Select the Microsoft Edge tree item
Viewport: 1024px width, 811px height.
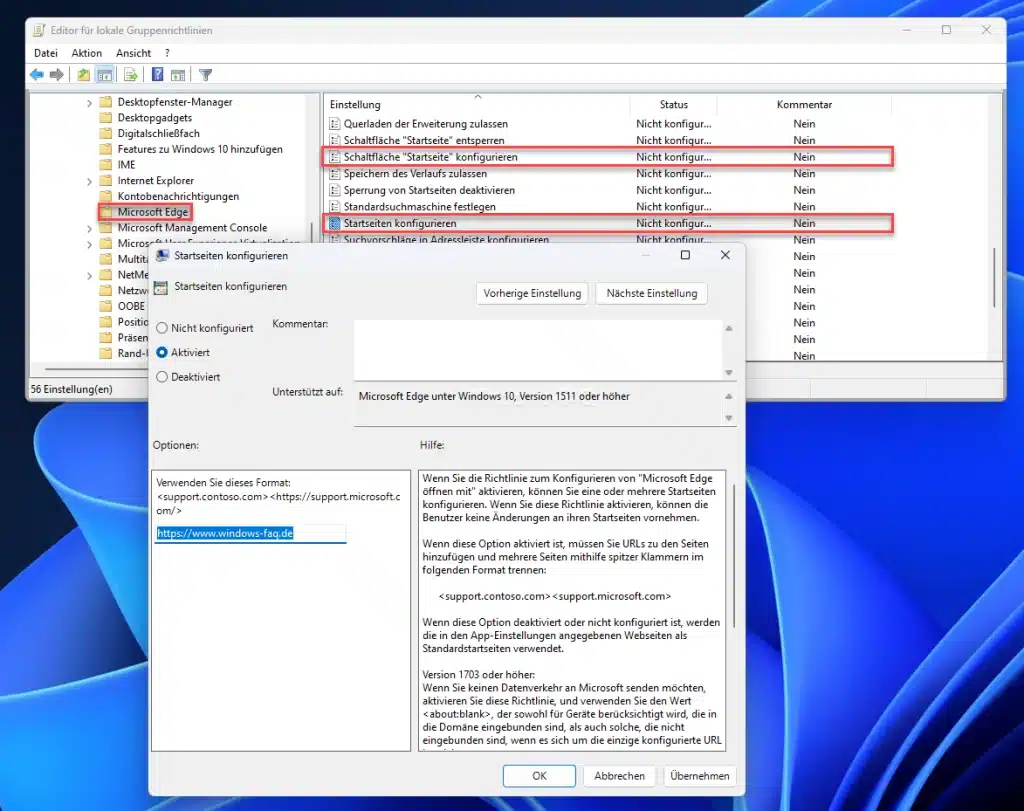click(152, 212)
